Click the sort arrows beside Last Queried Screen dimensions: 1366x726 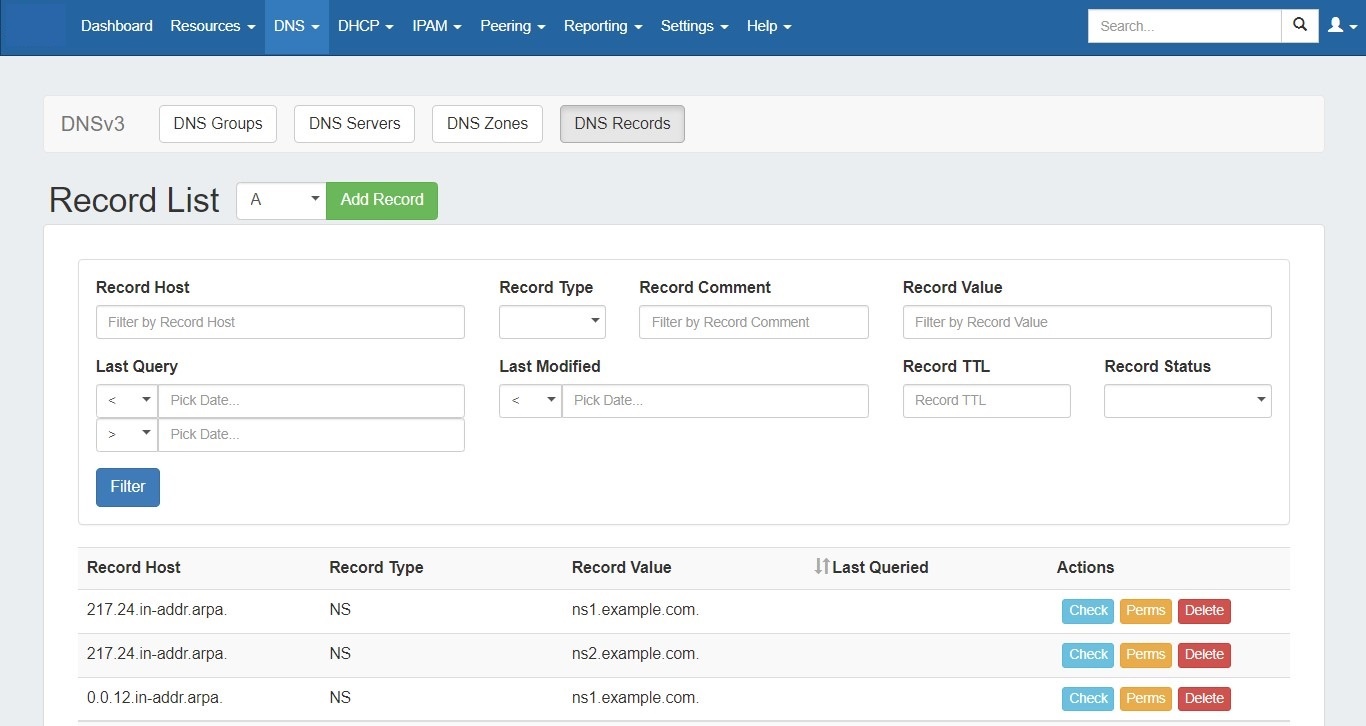tap(821, 567)
